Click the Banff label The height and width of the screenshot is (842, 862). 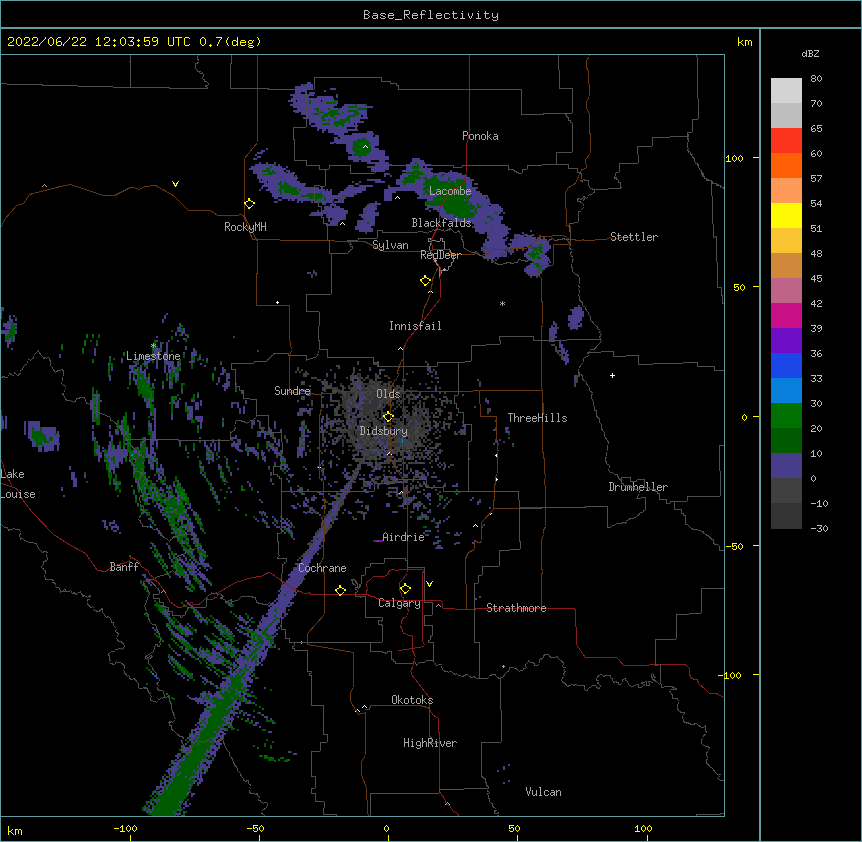tap(124, 567)
